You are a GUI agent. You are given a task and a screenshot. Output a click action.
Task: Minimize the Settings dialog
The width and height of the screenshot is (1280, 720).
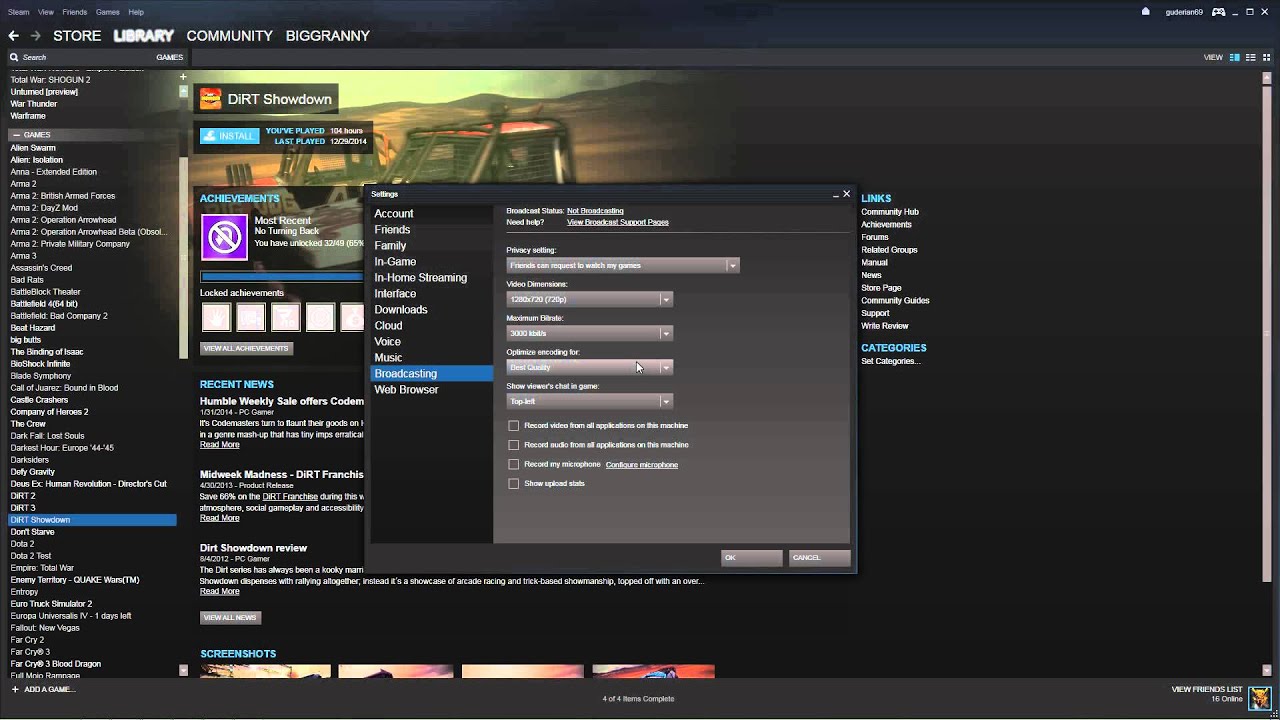point(835,195)
